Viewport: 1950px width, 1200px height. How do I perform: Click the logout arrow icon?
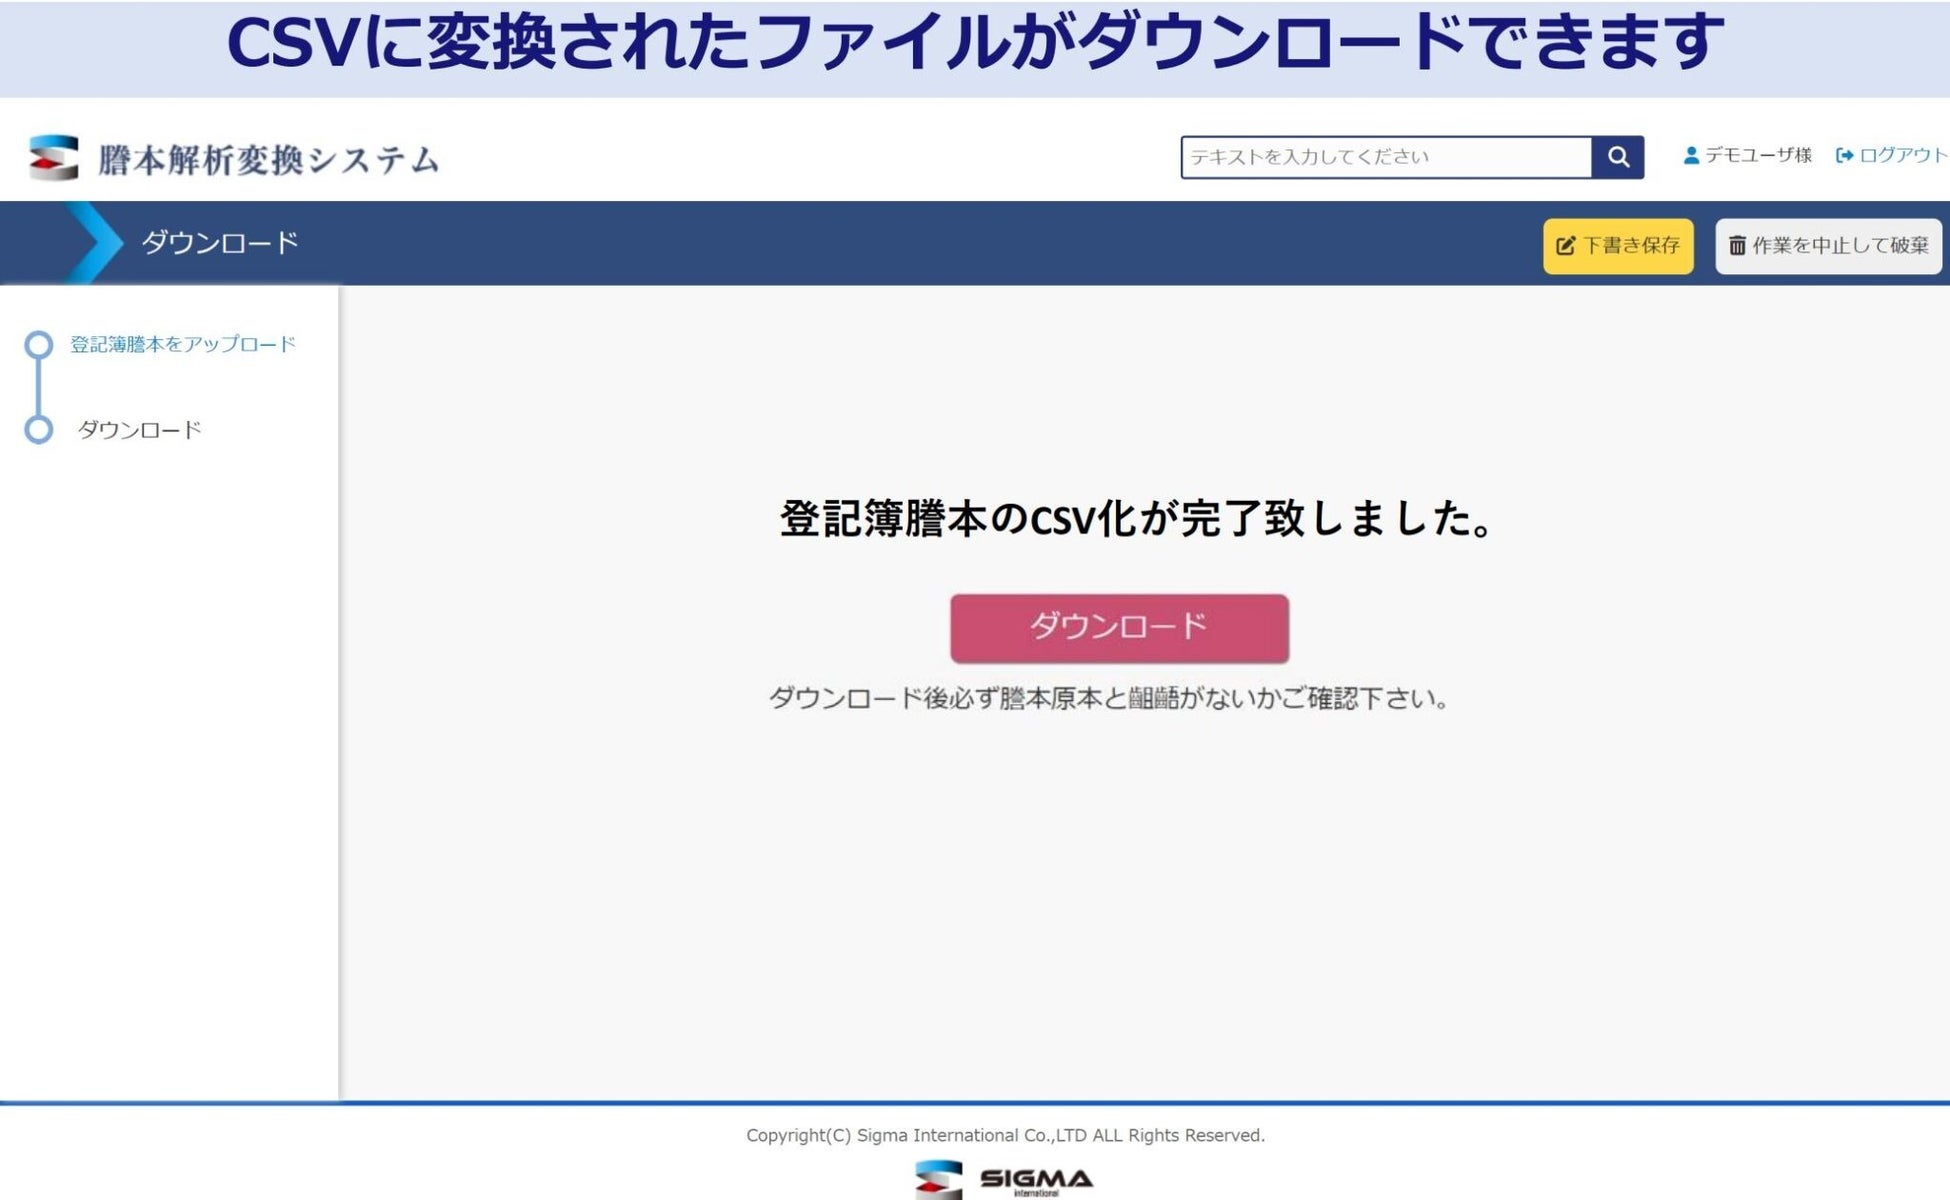coord(1844,156)
